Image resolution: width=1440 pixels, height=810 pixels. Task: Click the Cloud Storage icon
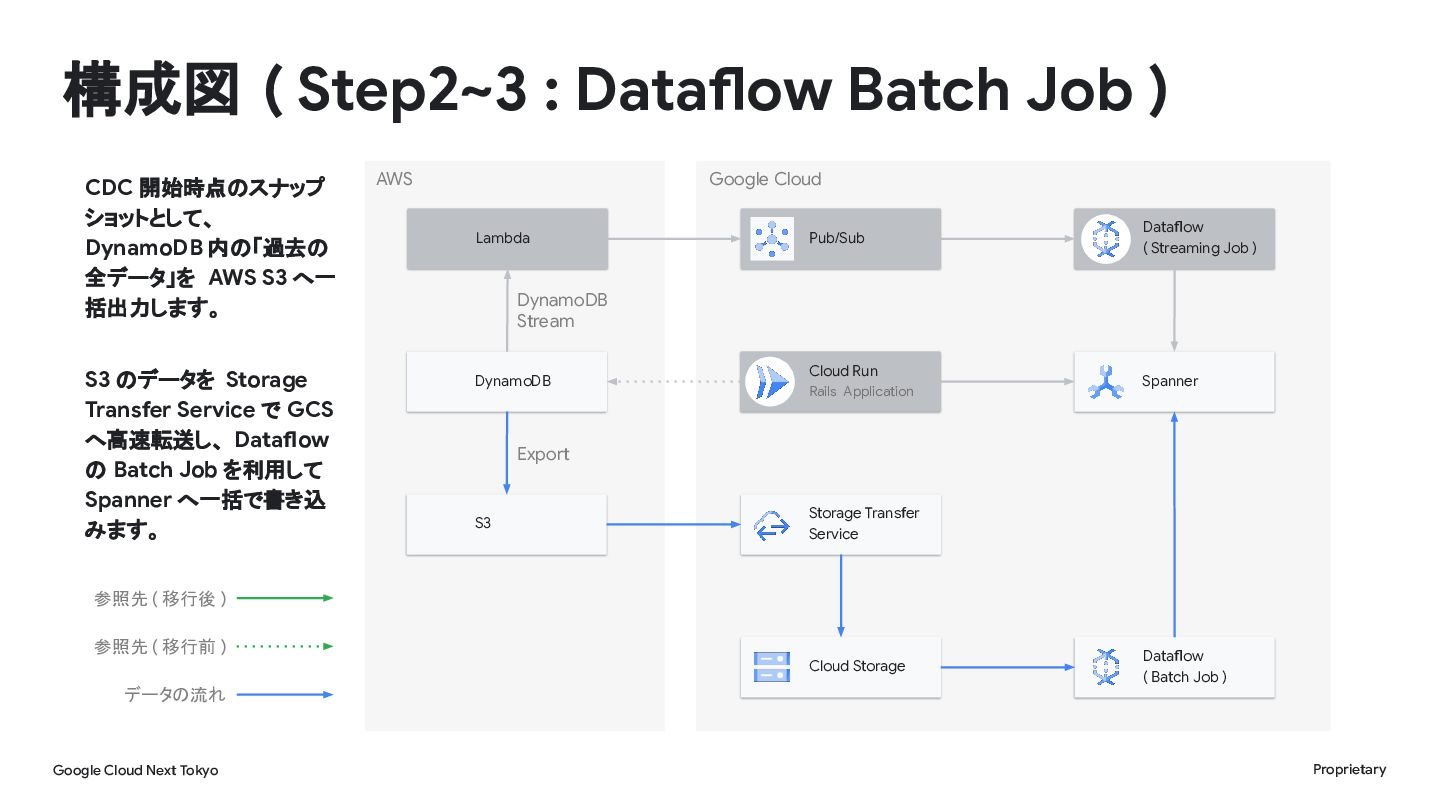(x=771, y=667)
